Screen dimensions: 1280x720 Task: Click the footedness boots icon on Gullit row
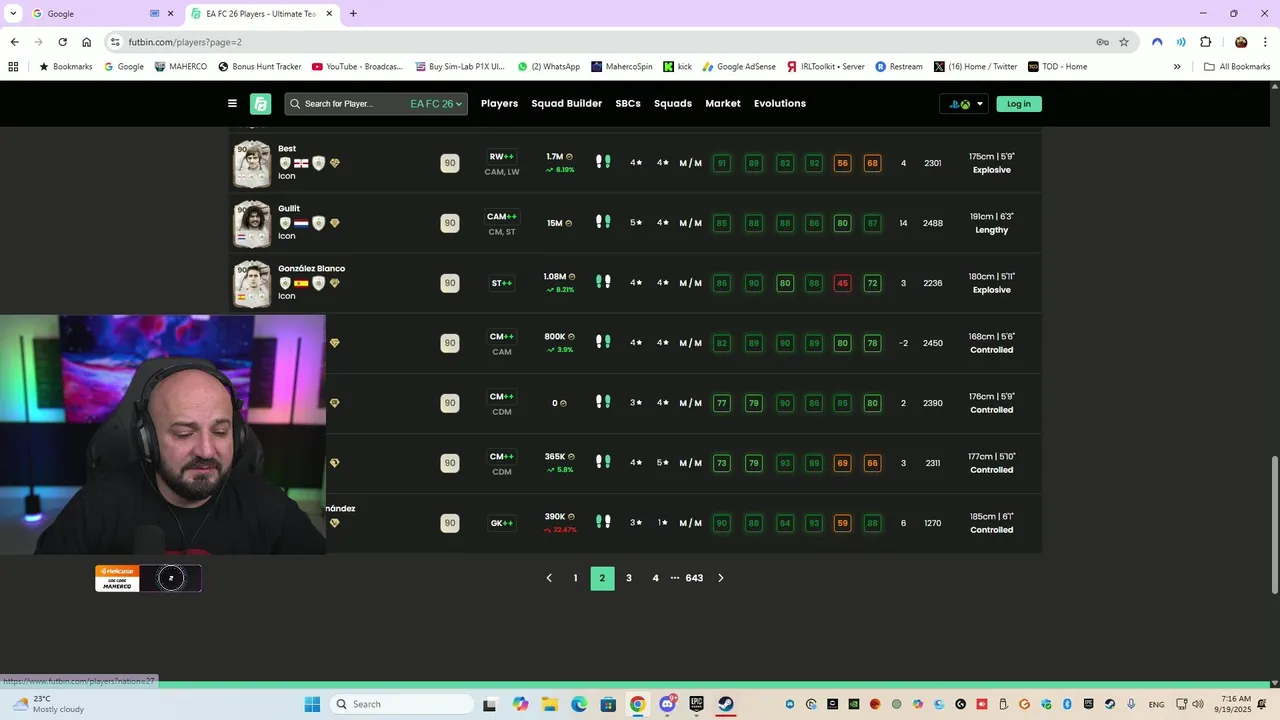(603, 222)
